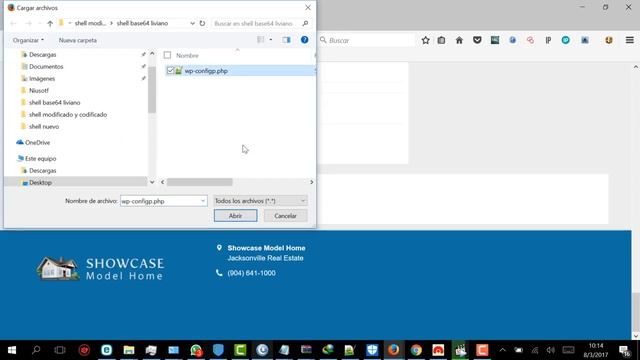The image size is (640, 360).
Task: Create Nueva carpeta
Action: [78, 40]
